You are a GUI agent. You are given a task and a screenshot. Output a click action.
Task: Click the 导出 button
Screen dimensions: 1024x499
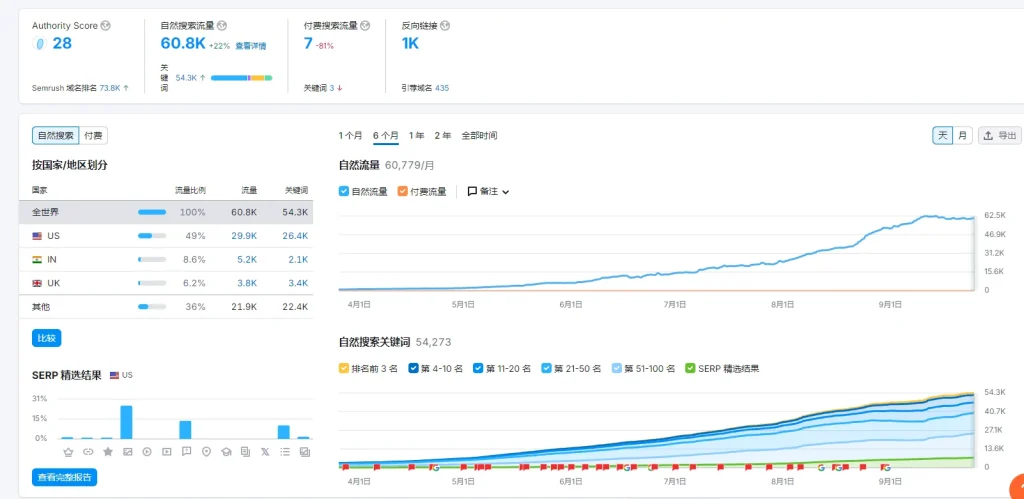1000,136
